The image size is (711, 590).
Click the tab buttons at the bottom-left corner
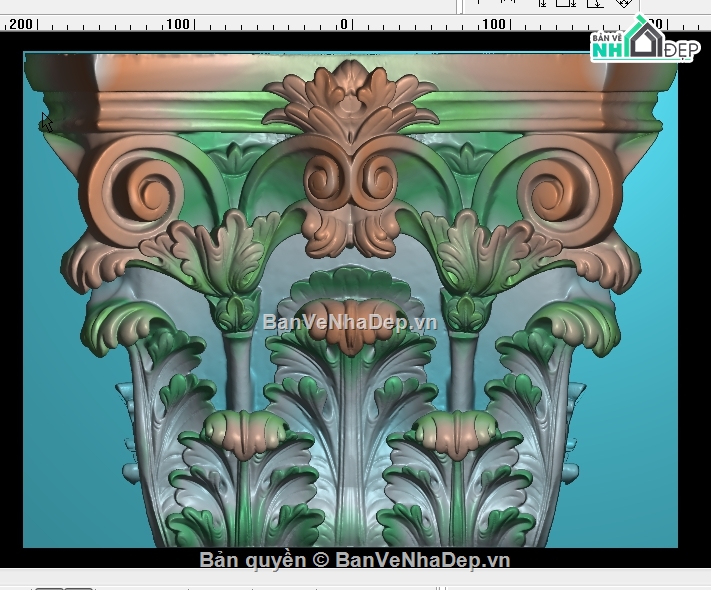65,586
